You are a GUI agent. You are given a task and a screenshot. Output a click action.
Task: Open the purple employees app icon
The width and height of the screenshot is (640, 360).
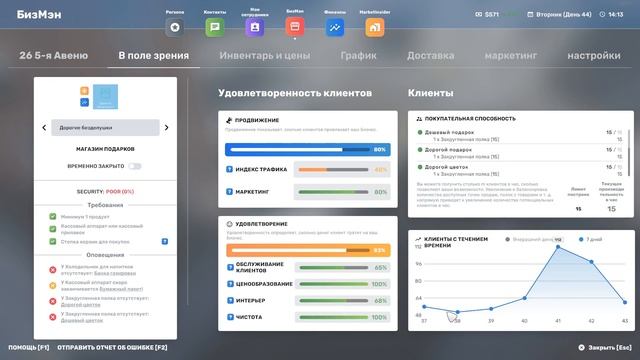coord(255,27)
